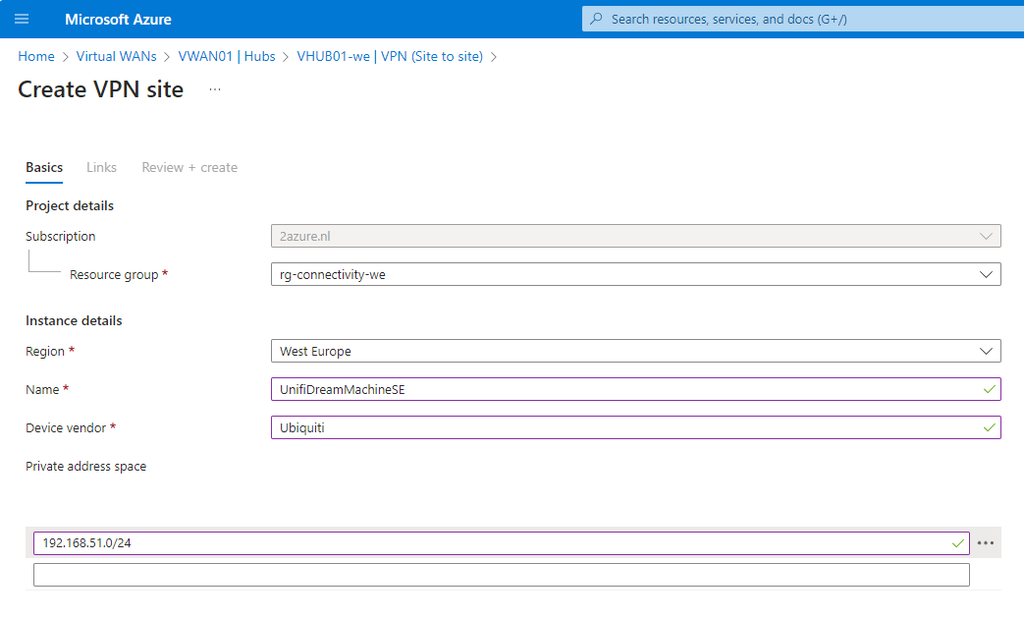Image resolution: width=1024 pixels, height=619 pixels.
Task: Click the Device vendor label
Action: [66, 428]
